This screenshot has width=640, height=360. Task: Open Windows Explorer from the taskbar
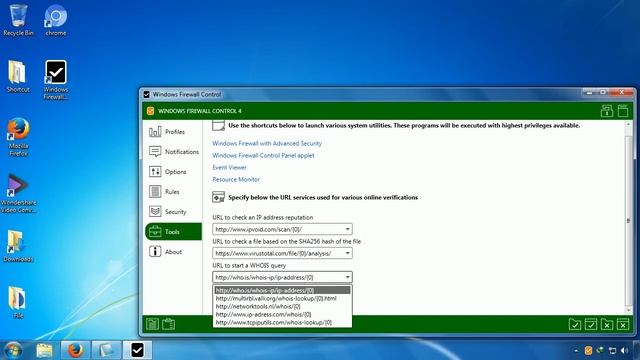[44, 350]
